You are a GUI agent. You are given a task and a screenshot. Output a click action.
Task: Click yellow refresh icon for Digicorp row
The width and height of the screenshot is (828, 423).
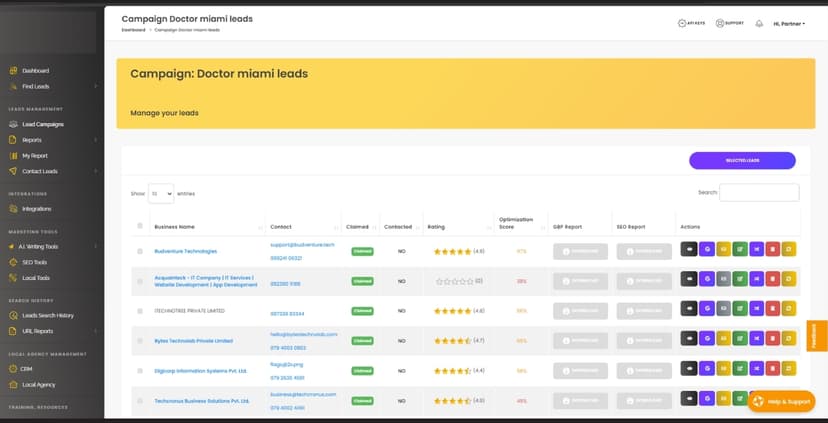pyautogui.click(x=789, y=369)
